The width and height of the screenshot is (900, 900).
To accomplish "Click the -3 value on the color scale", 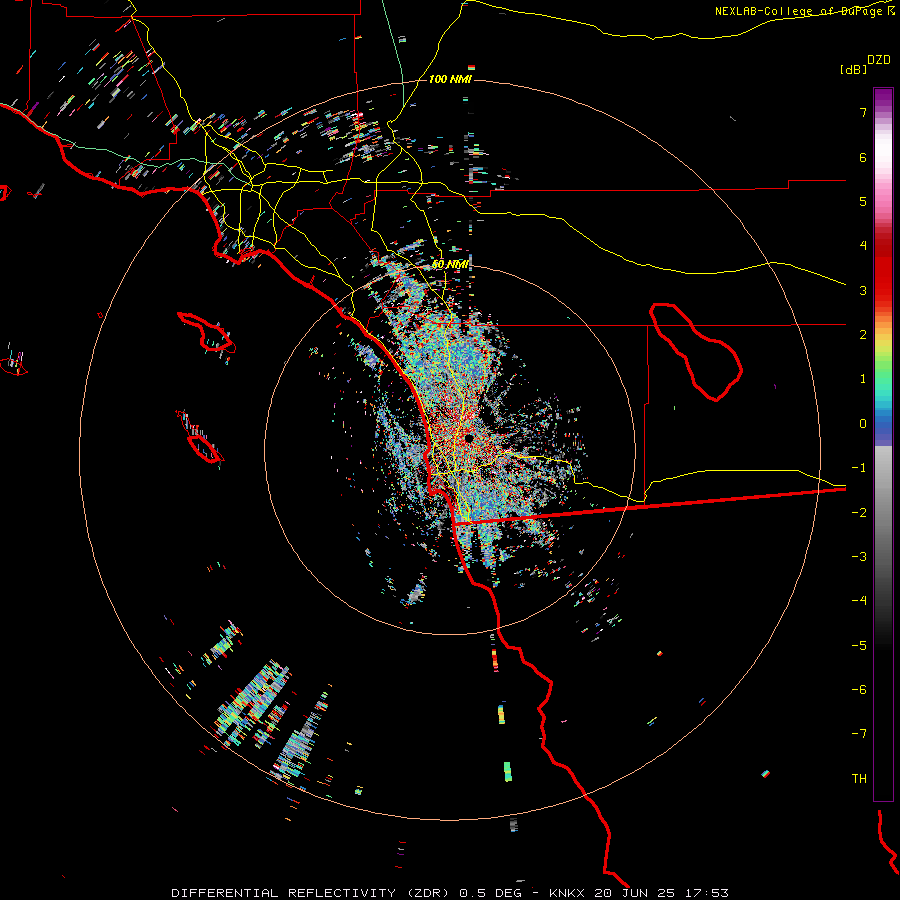I will pos(859,557).
